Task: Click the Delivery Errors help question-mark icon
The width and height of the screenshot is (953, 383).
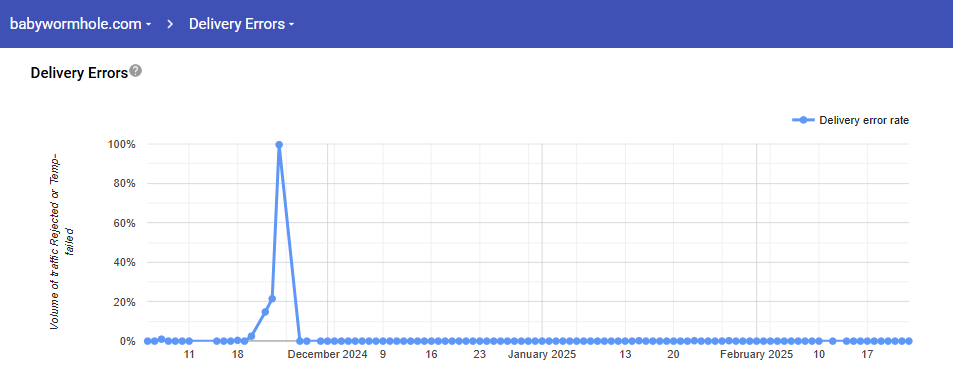Action: point(136,71)
